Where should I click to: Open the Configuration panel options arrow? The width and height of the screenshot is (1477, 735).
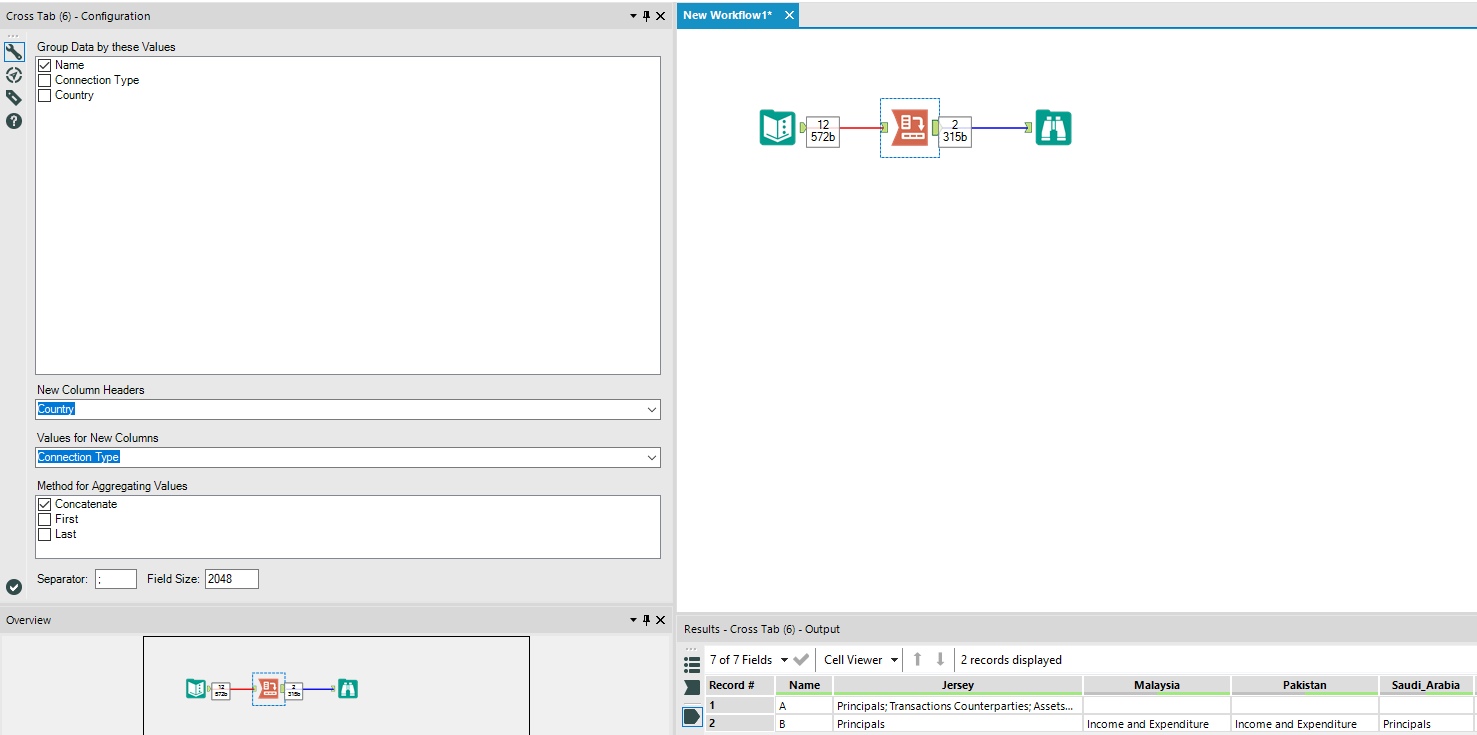pyautogui.click(x=632, y=16)
